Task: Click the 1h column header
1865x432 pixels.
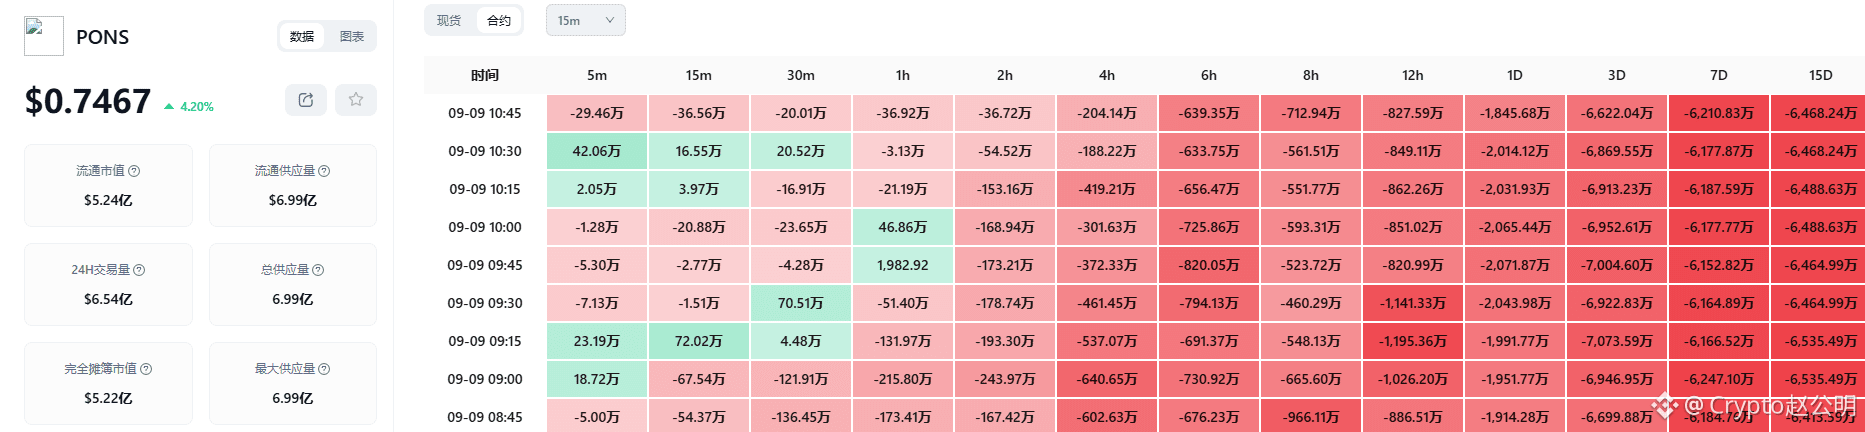Action: 903,75
